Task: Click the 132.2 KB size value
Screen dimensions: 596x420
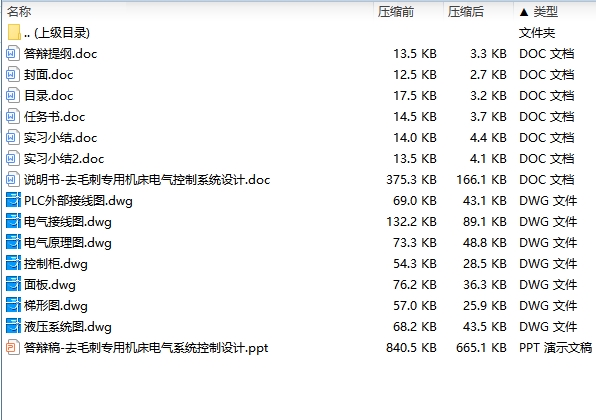Action: 411,222
